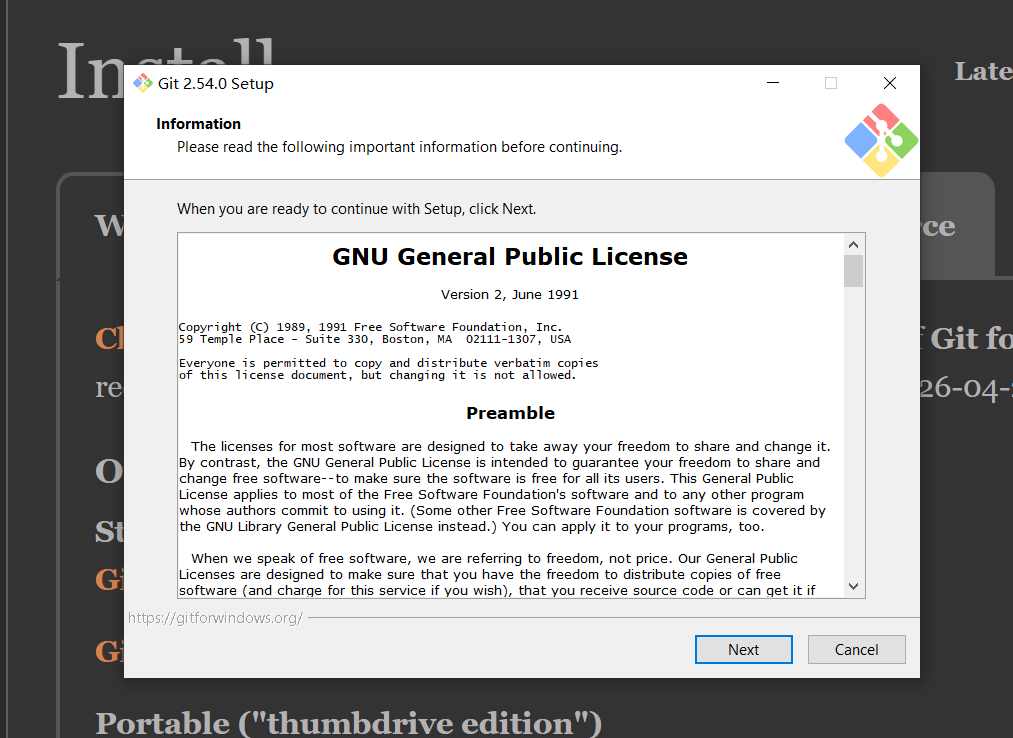Click the large Git logo in the header

881,140
